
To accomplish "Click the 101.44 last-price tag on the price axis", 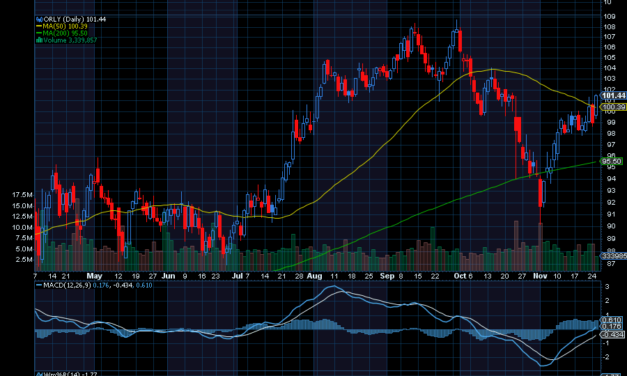I will (614, 96).
